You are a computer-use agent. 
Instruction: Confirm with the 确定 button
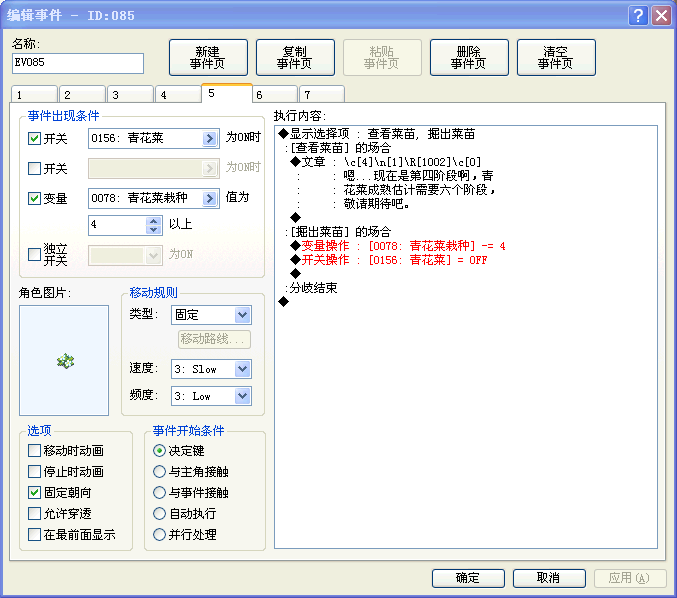coord(468,578)
